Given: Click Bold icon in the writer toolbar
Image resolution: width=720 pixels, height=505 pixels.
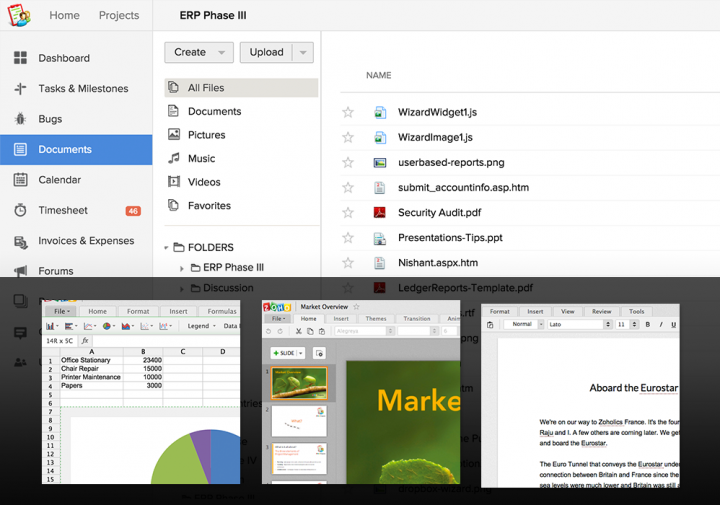Looking at the screenshot, I should 647,324.
